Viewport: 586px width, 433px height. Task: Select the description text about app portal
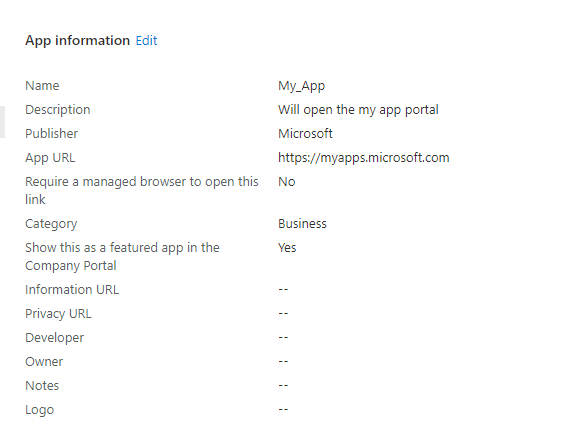[x=358, y=110]
